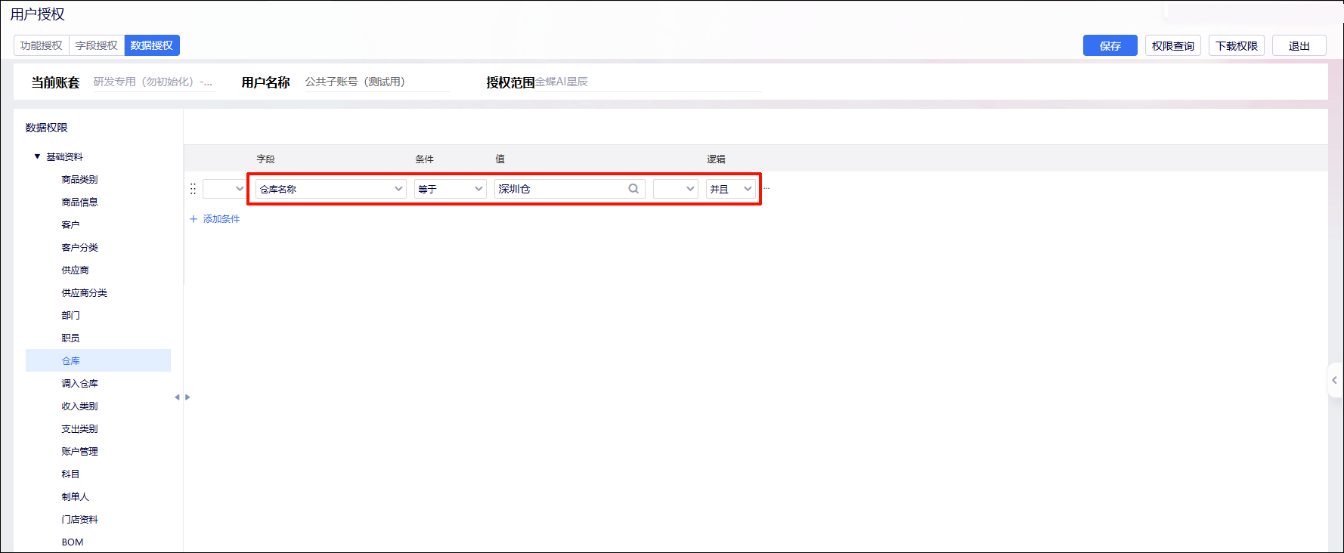Image resolution: width=1344 pixels, height=553 pixels.
Task: Click the 当前账套 field value
Action: (x=153, y=82)
